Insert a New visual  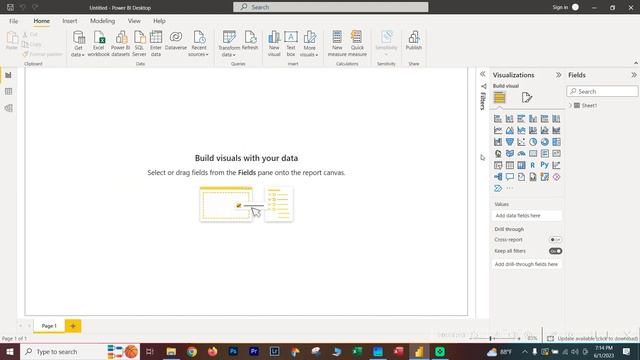pyautogui.click(x=274, y=44)
